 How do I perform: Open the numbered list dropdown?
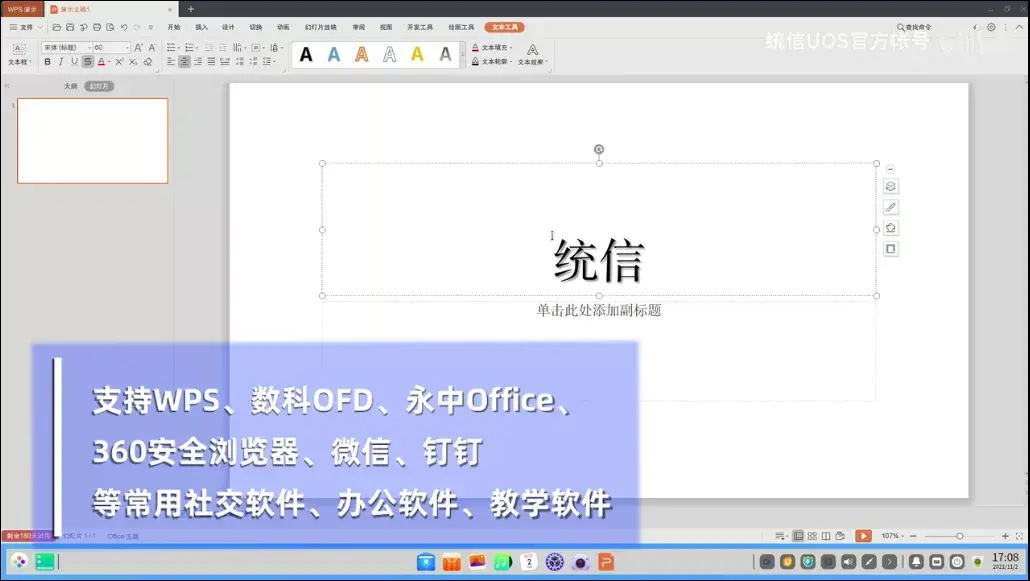tap(191, 47)
